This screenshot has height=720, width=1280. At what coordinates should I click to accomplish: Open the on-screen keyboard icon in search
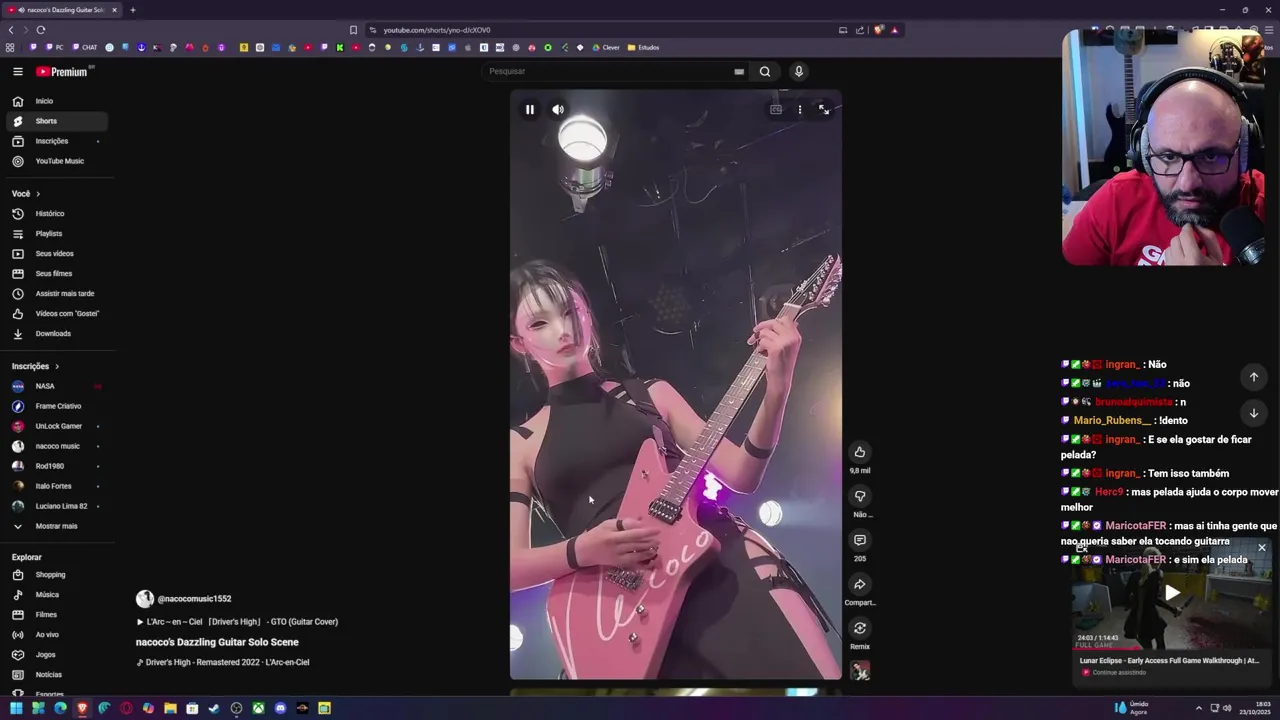(739, 71)
